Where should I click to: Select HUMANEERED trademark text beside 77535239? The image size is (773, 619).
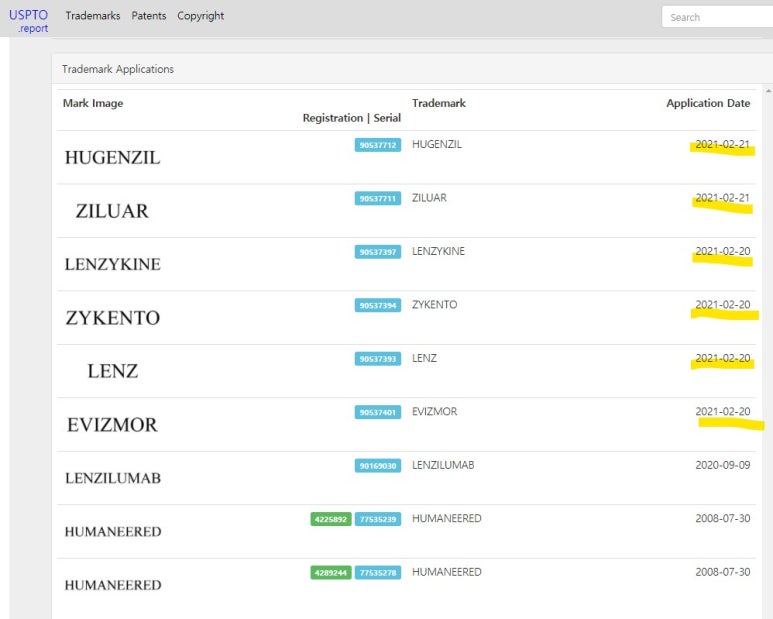447,518
